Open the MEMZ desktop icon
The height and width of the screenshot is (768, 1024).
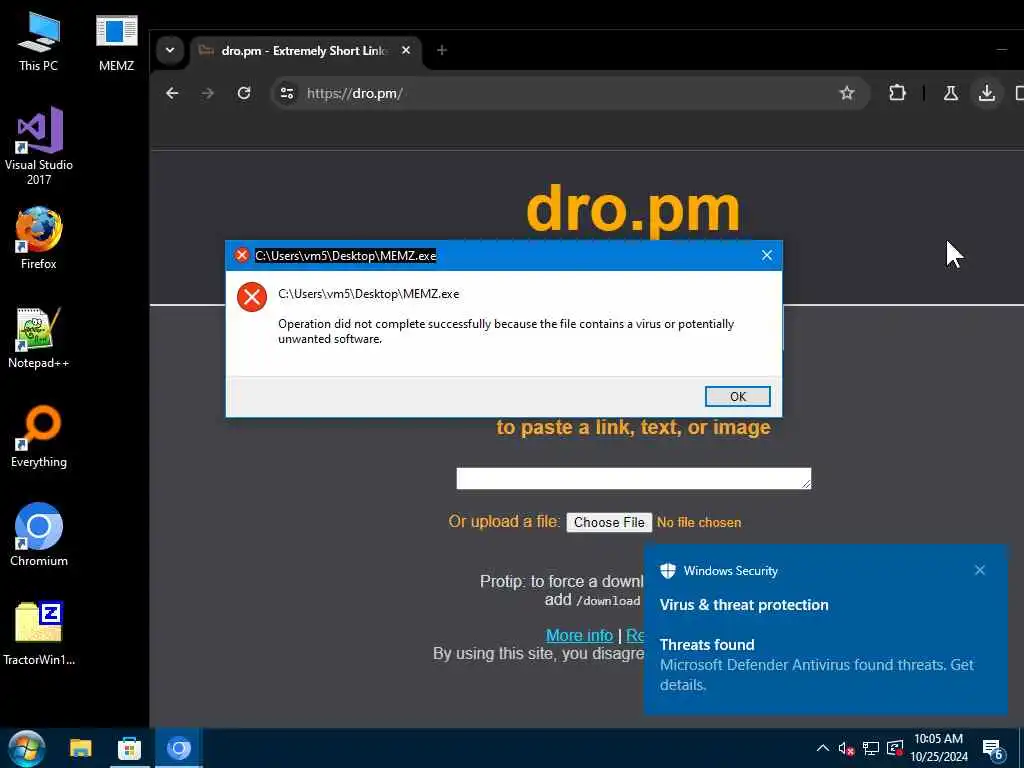tap(116, 42)
